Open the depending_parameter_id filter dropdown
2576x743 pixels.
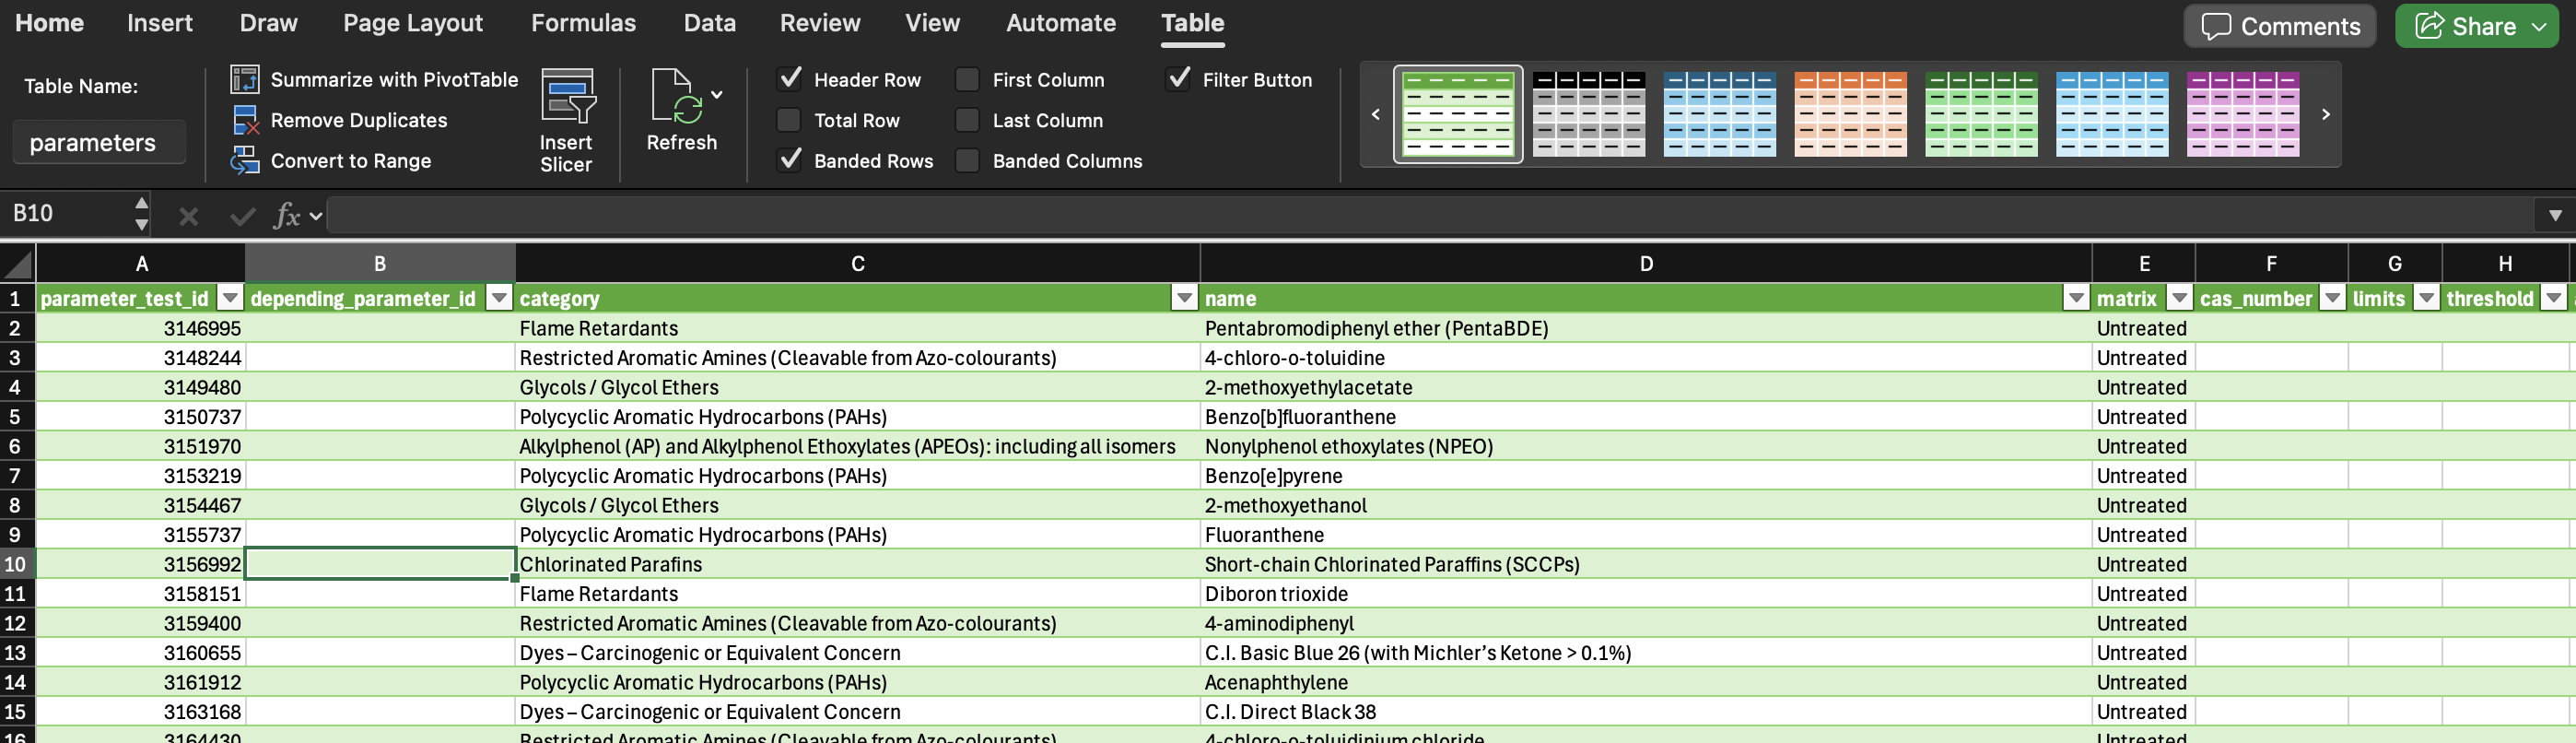click(x=499, y=297)
